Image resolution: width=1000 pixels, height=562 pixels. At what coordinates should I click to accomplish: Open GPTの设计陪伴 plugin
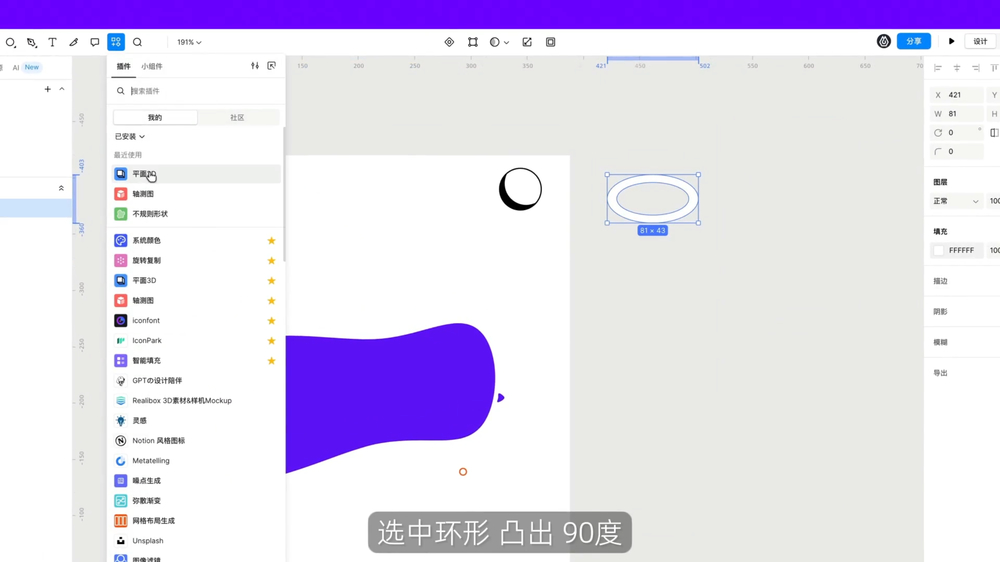196,381
